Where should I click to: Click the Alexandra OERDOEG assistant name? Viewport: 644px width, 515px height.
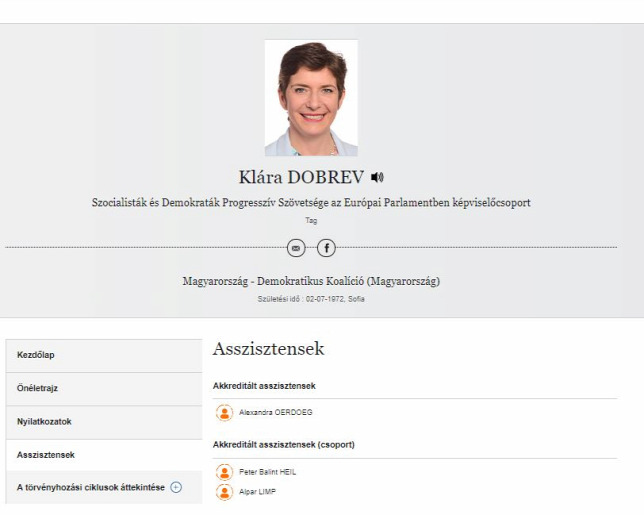(276, 412)
